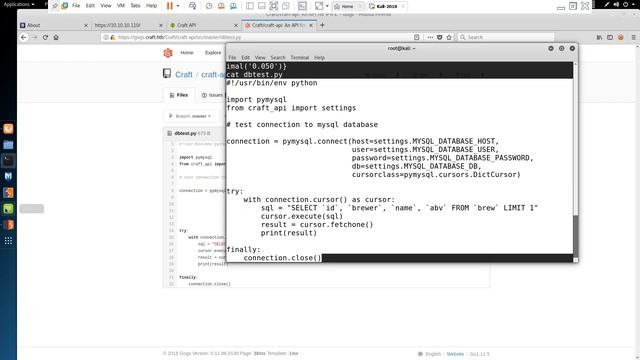Launch Metasploit from the dock

(x=8, y=176)
